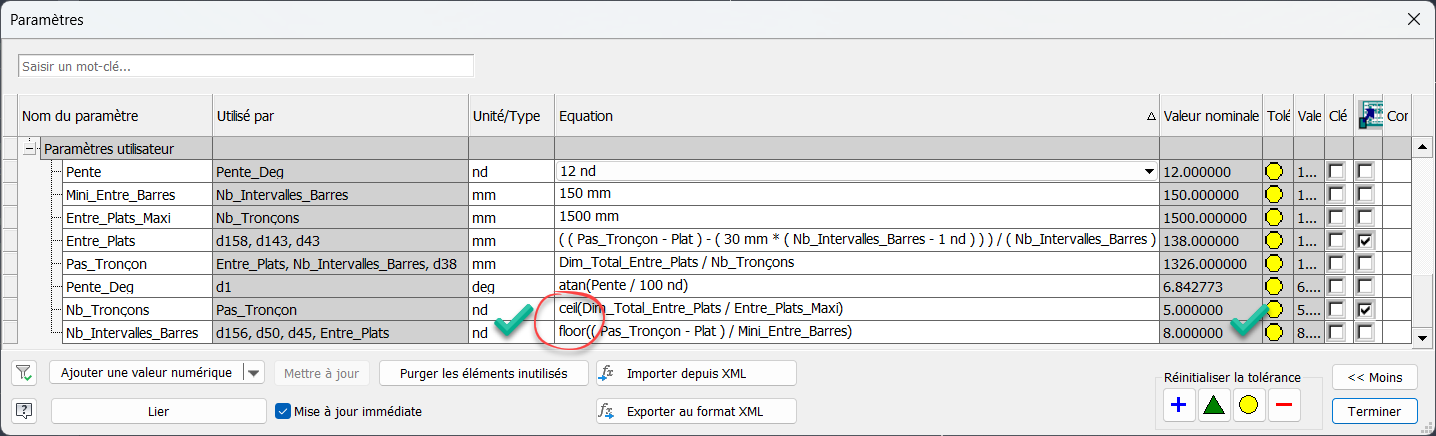Viewport: 1436px width, 436px height.
Task: Check the export box for Mini_Entre_Barres
Action: click(1364, 194)
